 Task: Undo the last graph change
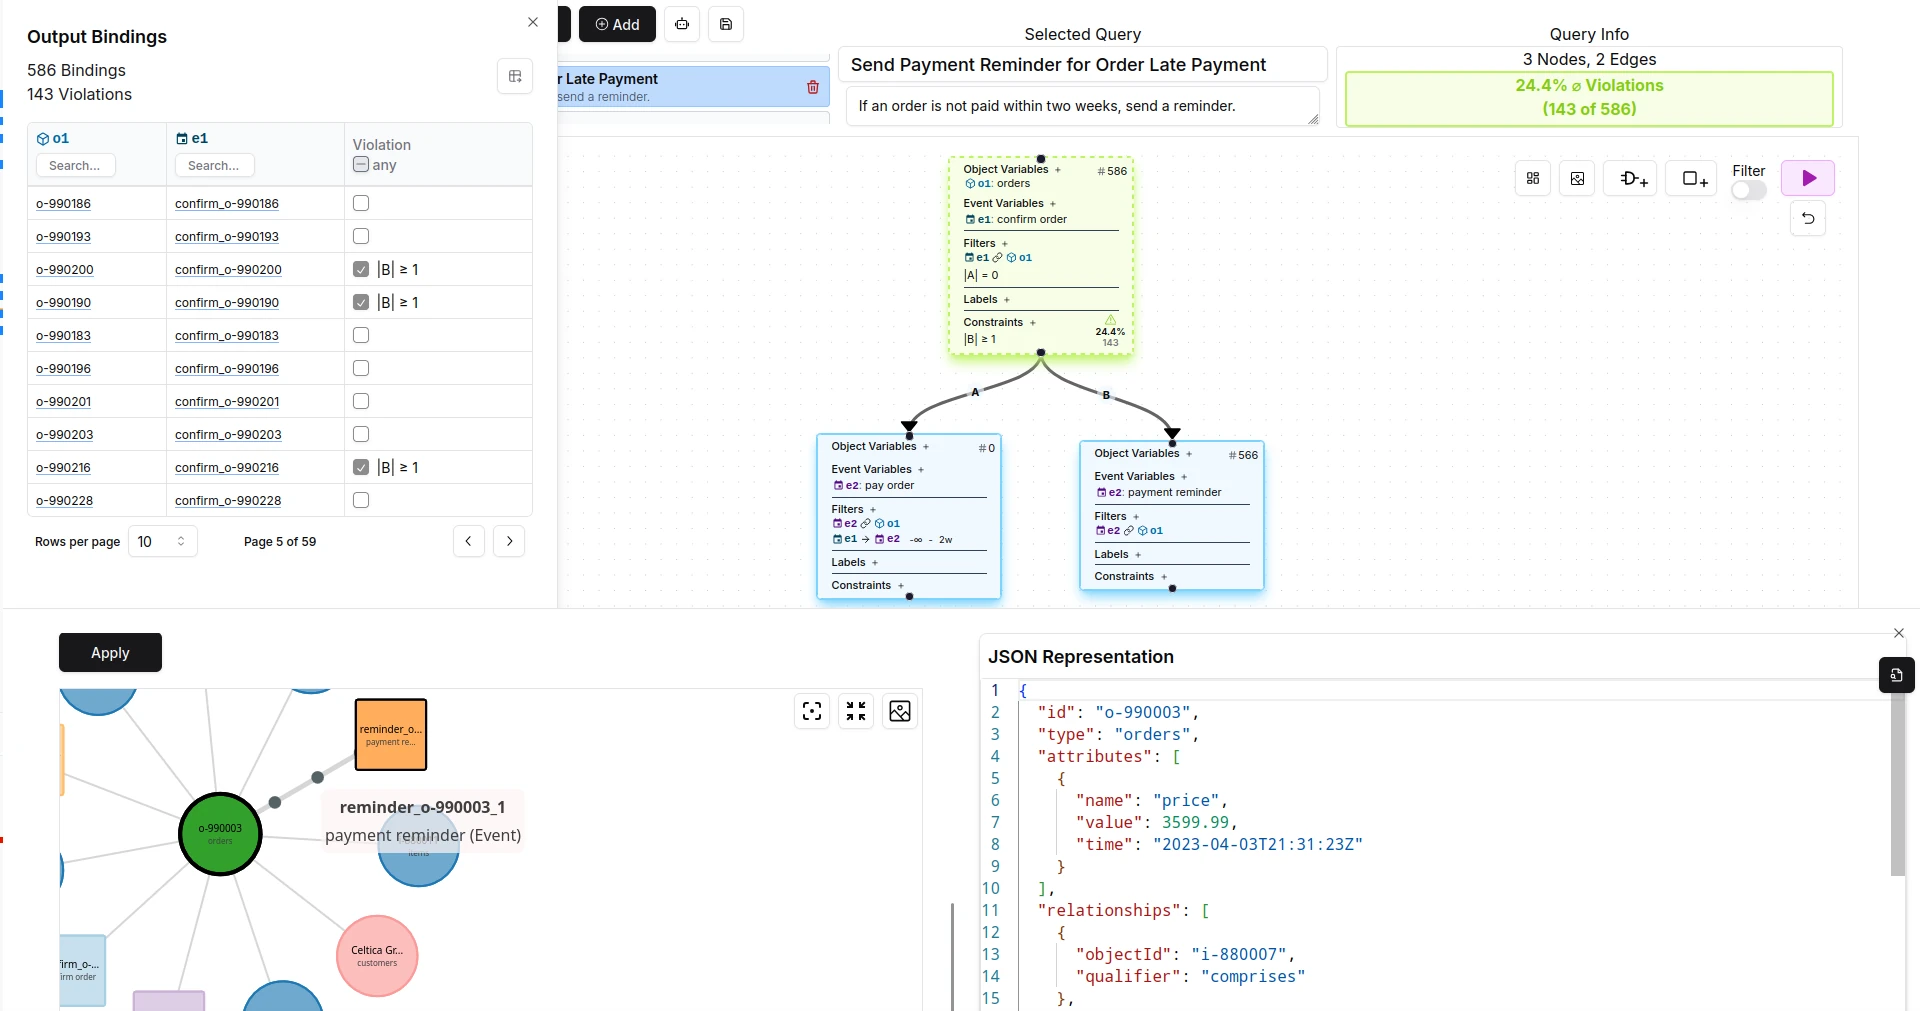[1808, 218]
